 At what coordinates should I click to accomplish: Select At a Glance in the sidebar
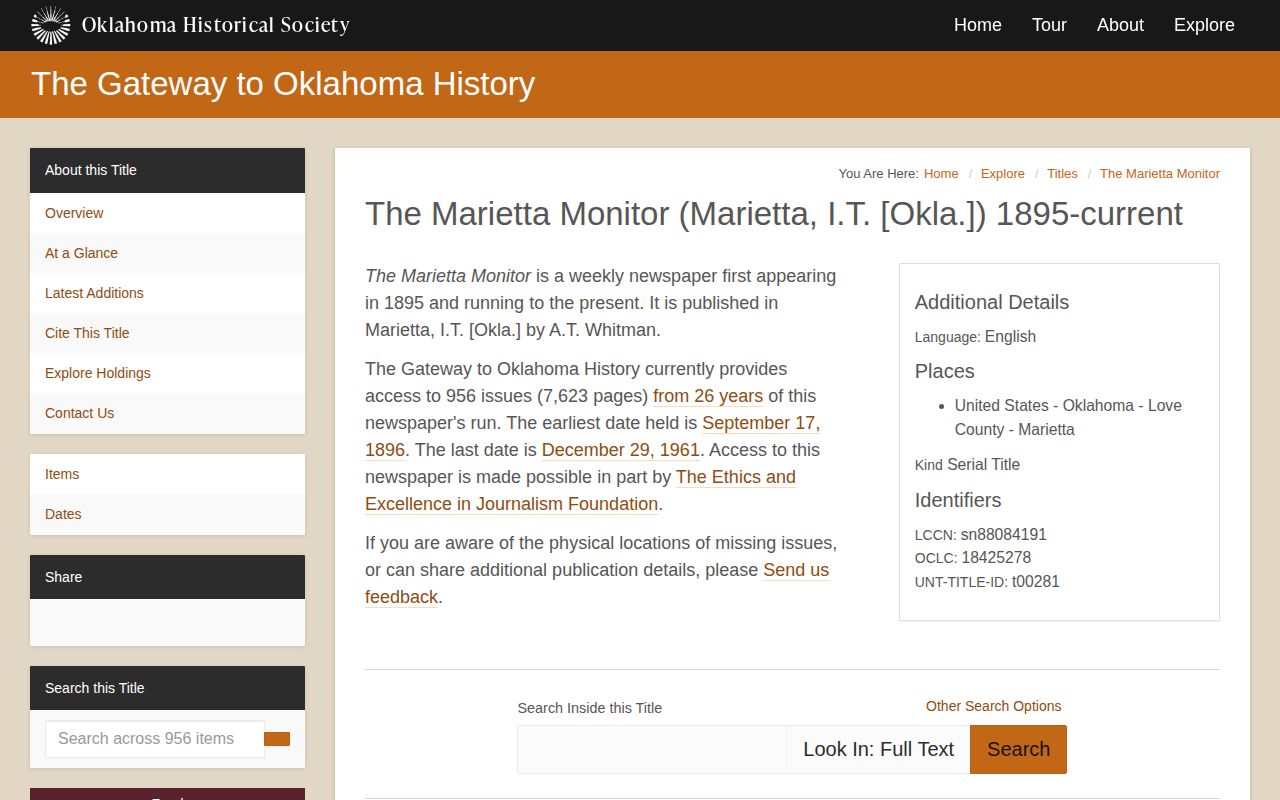pyautogui.click(x=167, y=253)
